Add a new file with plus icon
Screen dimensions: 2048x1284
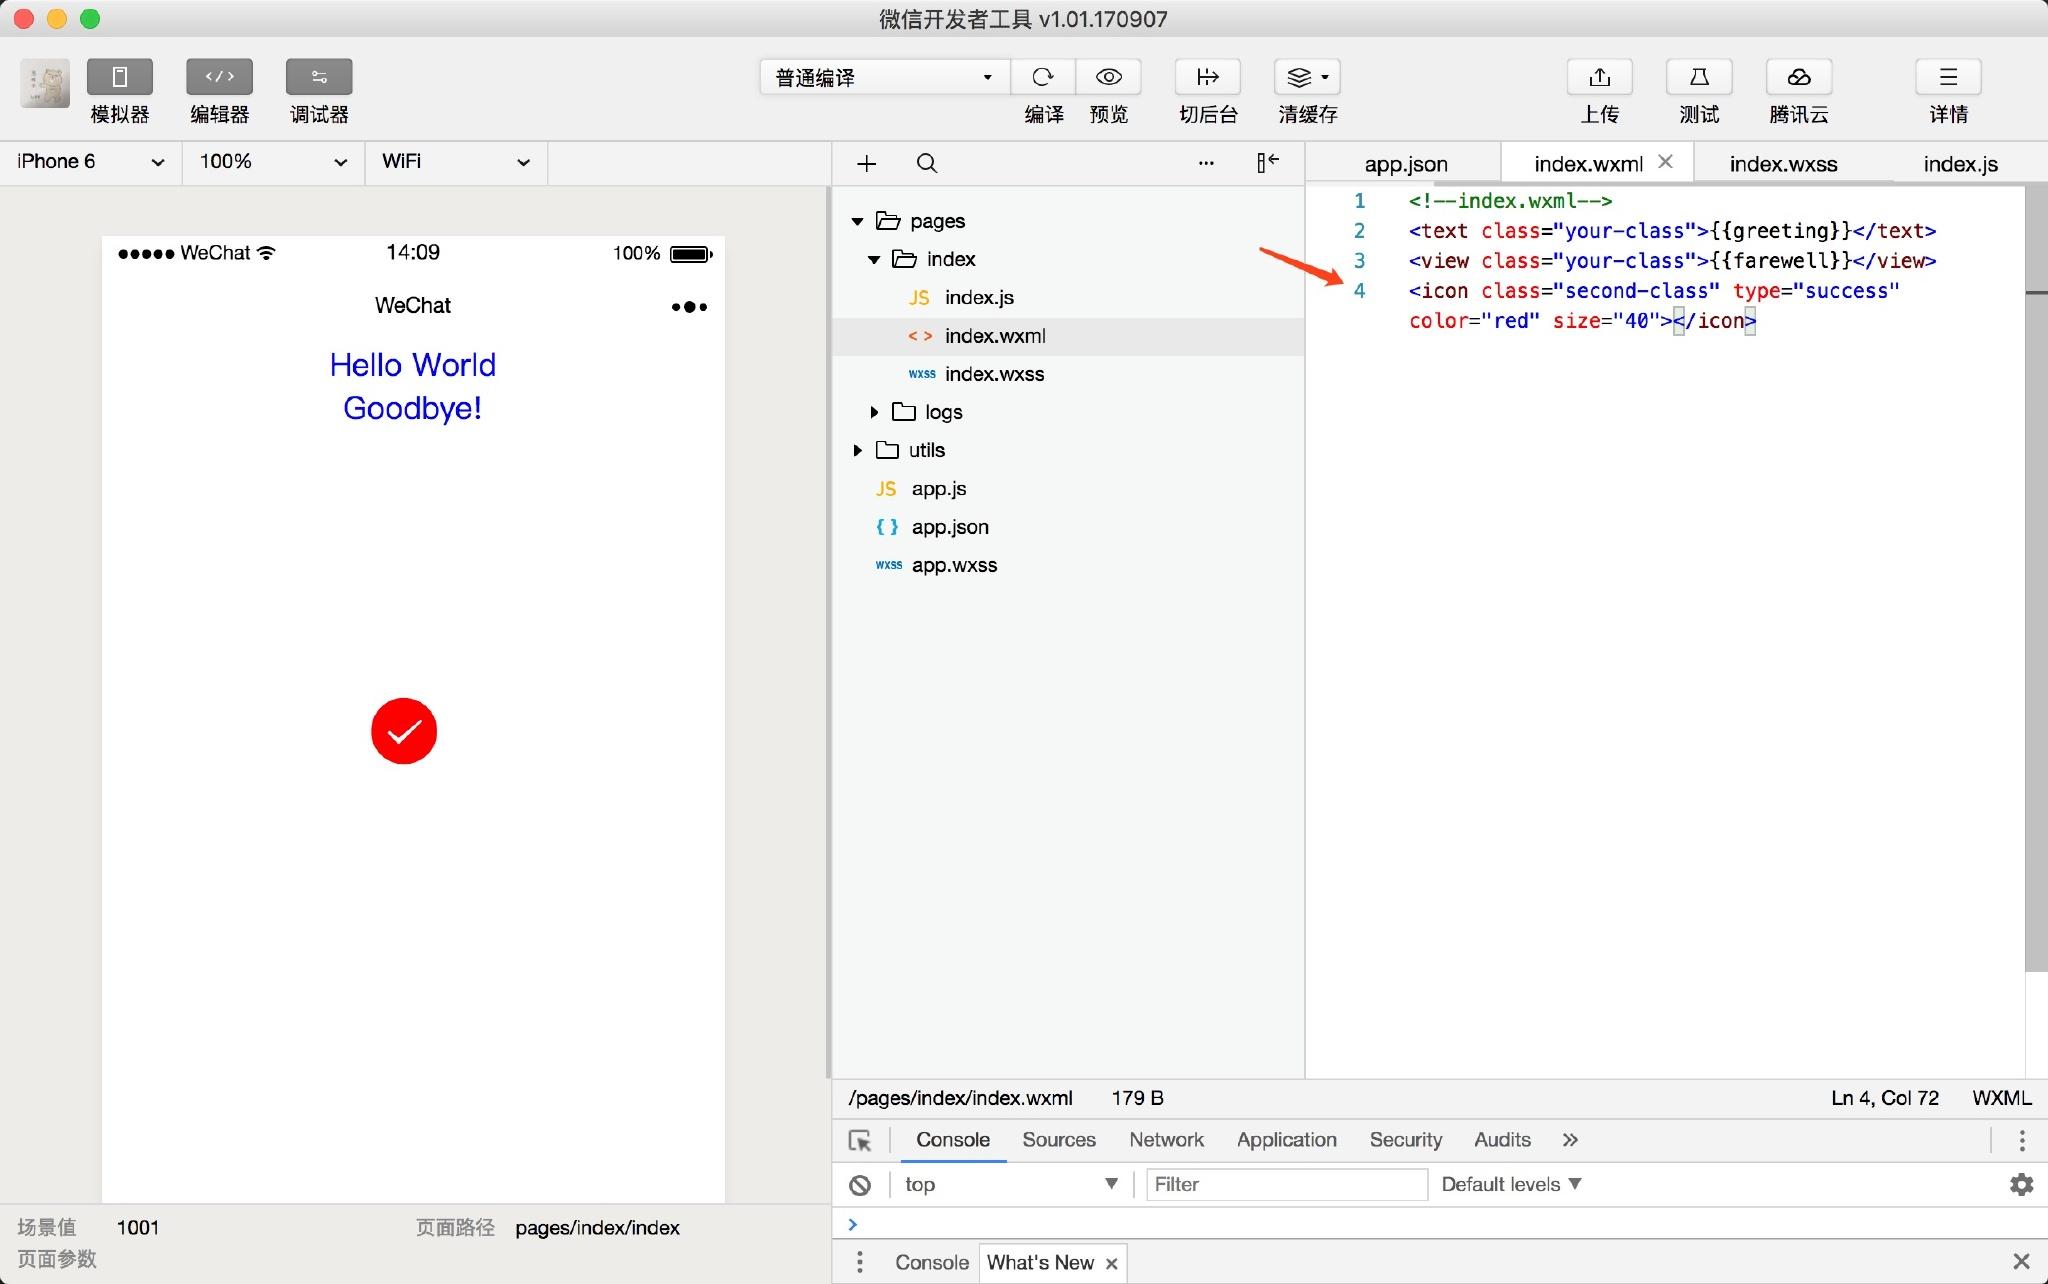pyautogui.click(x=867, y=163)
